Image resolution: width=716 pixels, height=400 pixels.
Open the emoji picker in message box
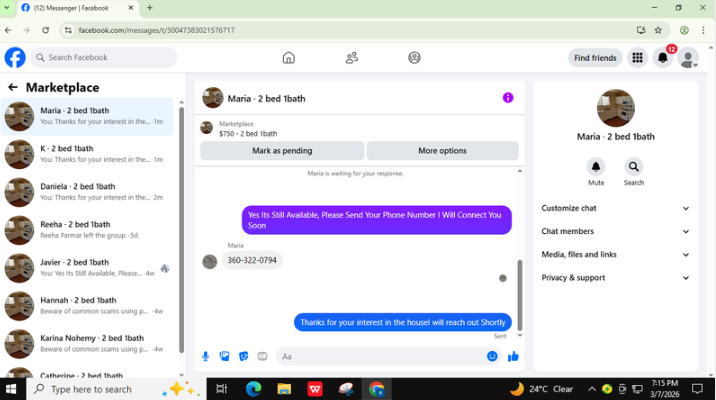(492, 356)
